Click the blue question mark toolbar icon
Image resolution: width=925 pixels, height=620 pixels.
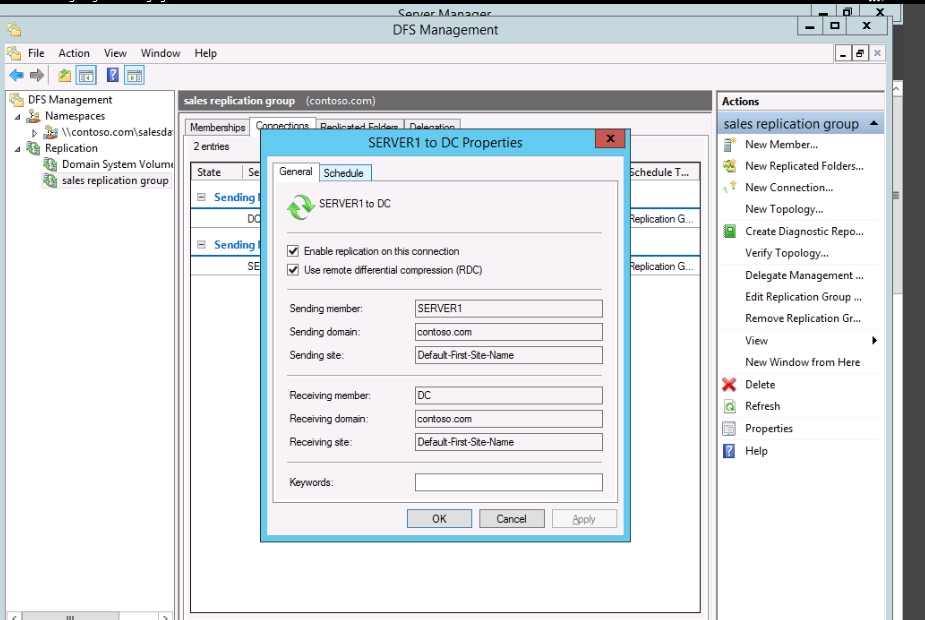(x=113, y=75)
